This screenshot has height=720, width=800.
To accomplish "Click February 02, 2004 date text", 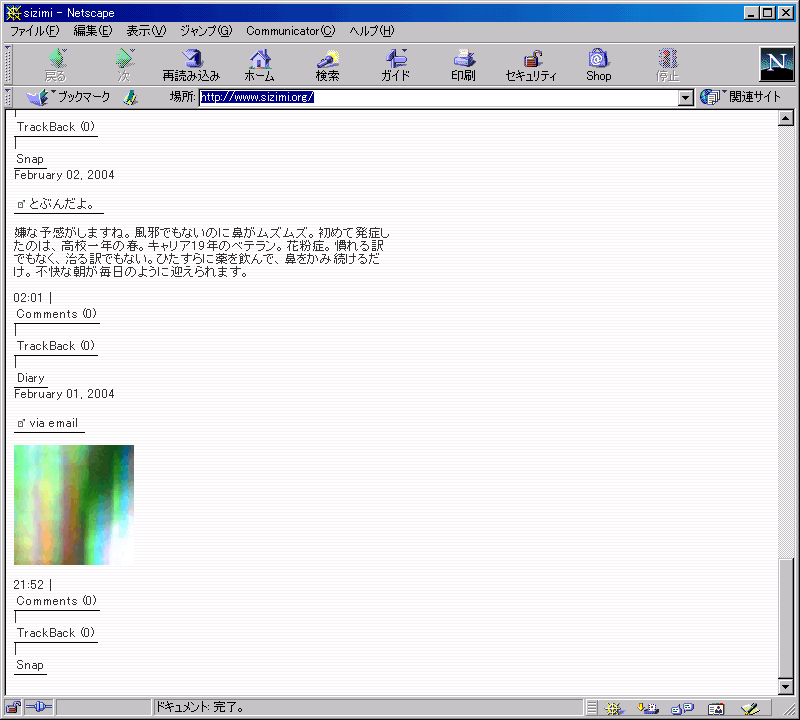I will click(x=64, y=175).
